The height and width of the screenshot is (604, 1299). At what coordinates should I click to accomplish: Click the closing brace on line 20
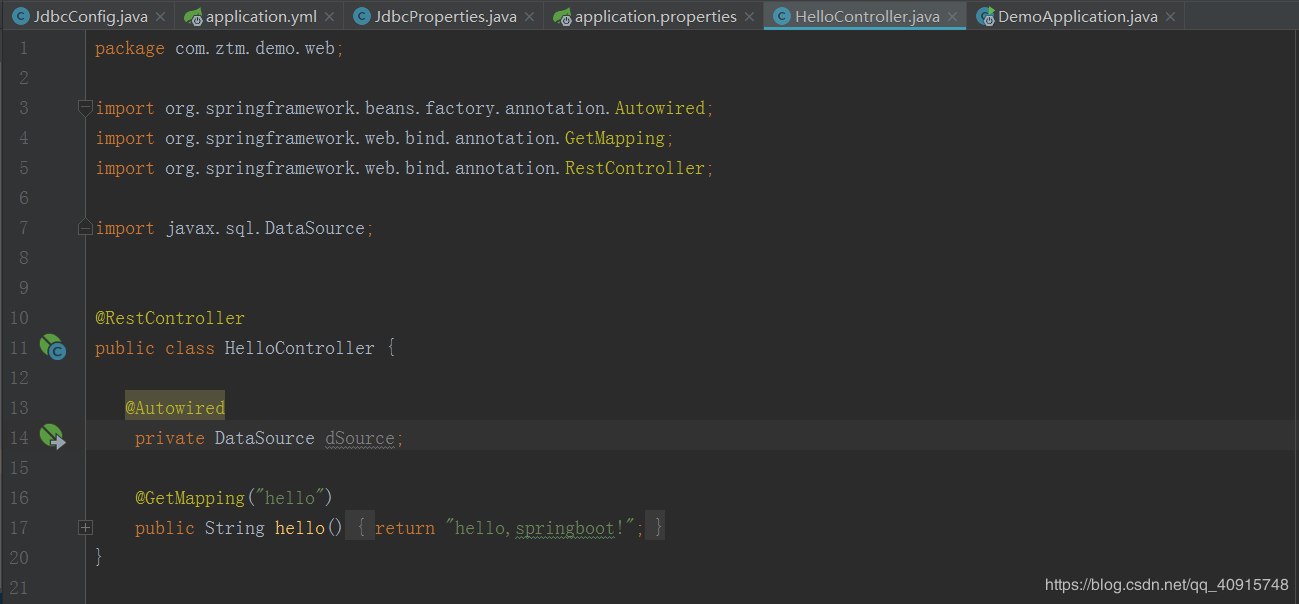(99, 557)
